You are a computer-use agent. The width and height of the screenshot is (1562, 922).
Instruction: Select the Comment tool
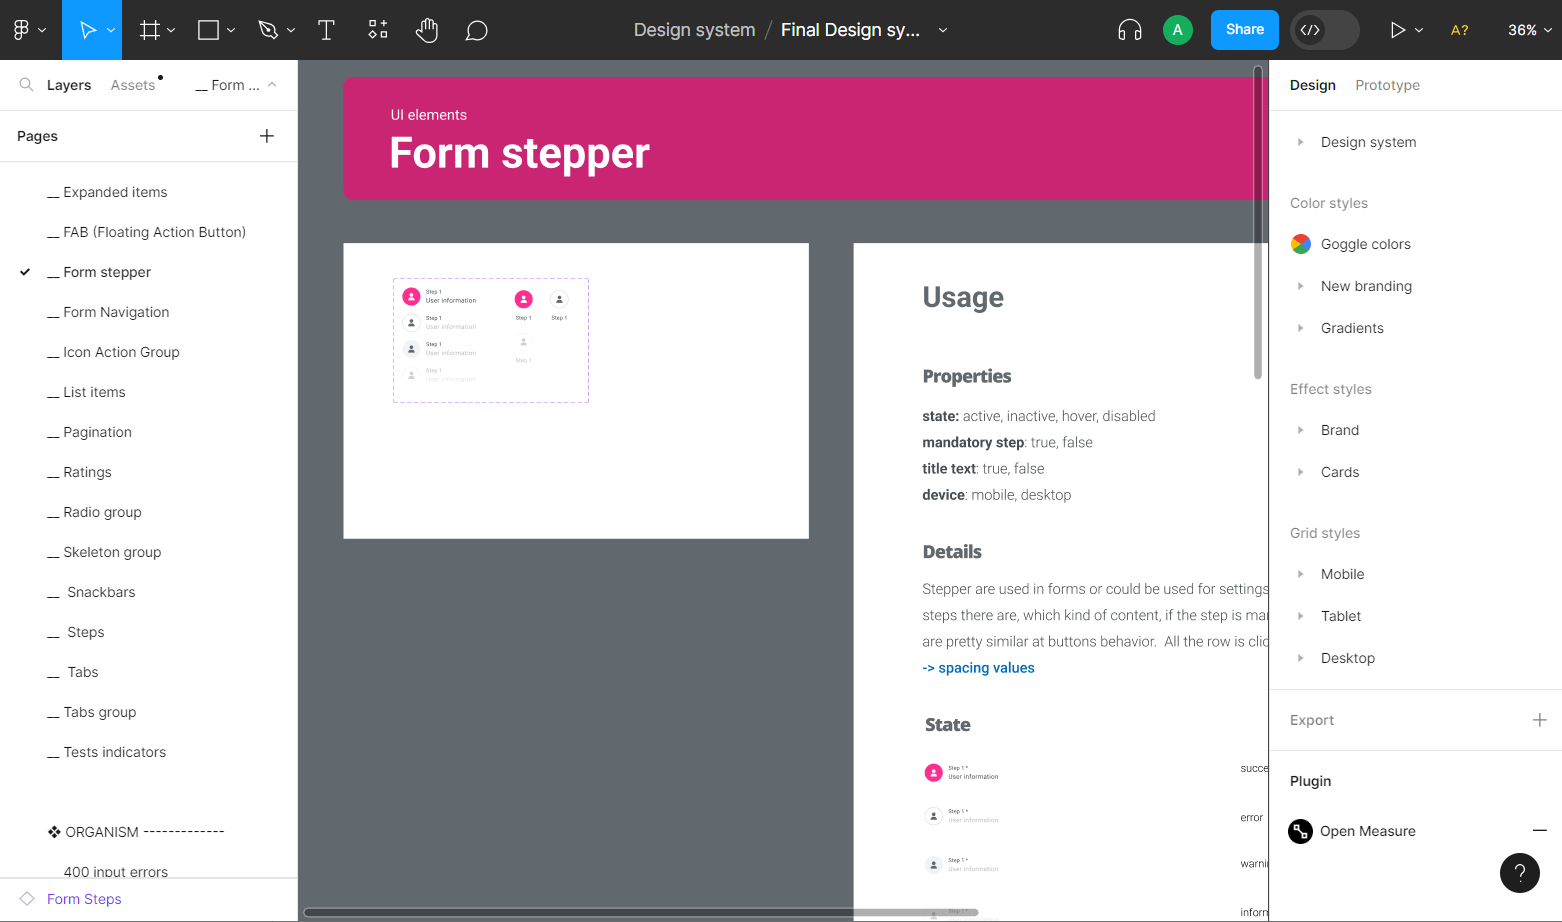point(477,31)
